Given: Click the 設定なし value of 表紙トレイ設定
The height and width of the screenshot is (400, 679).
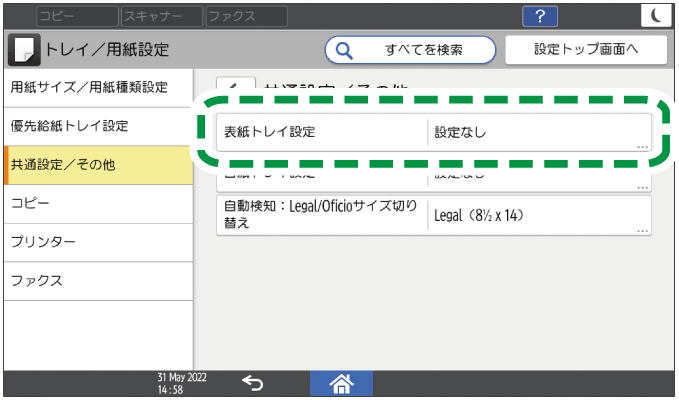Looking at the screenshot, I should coord(460,132).
